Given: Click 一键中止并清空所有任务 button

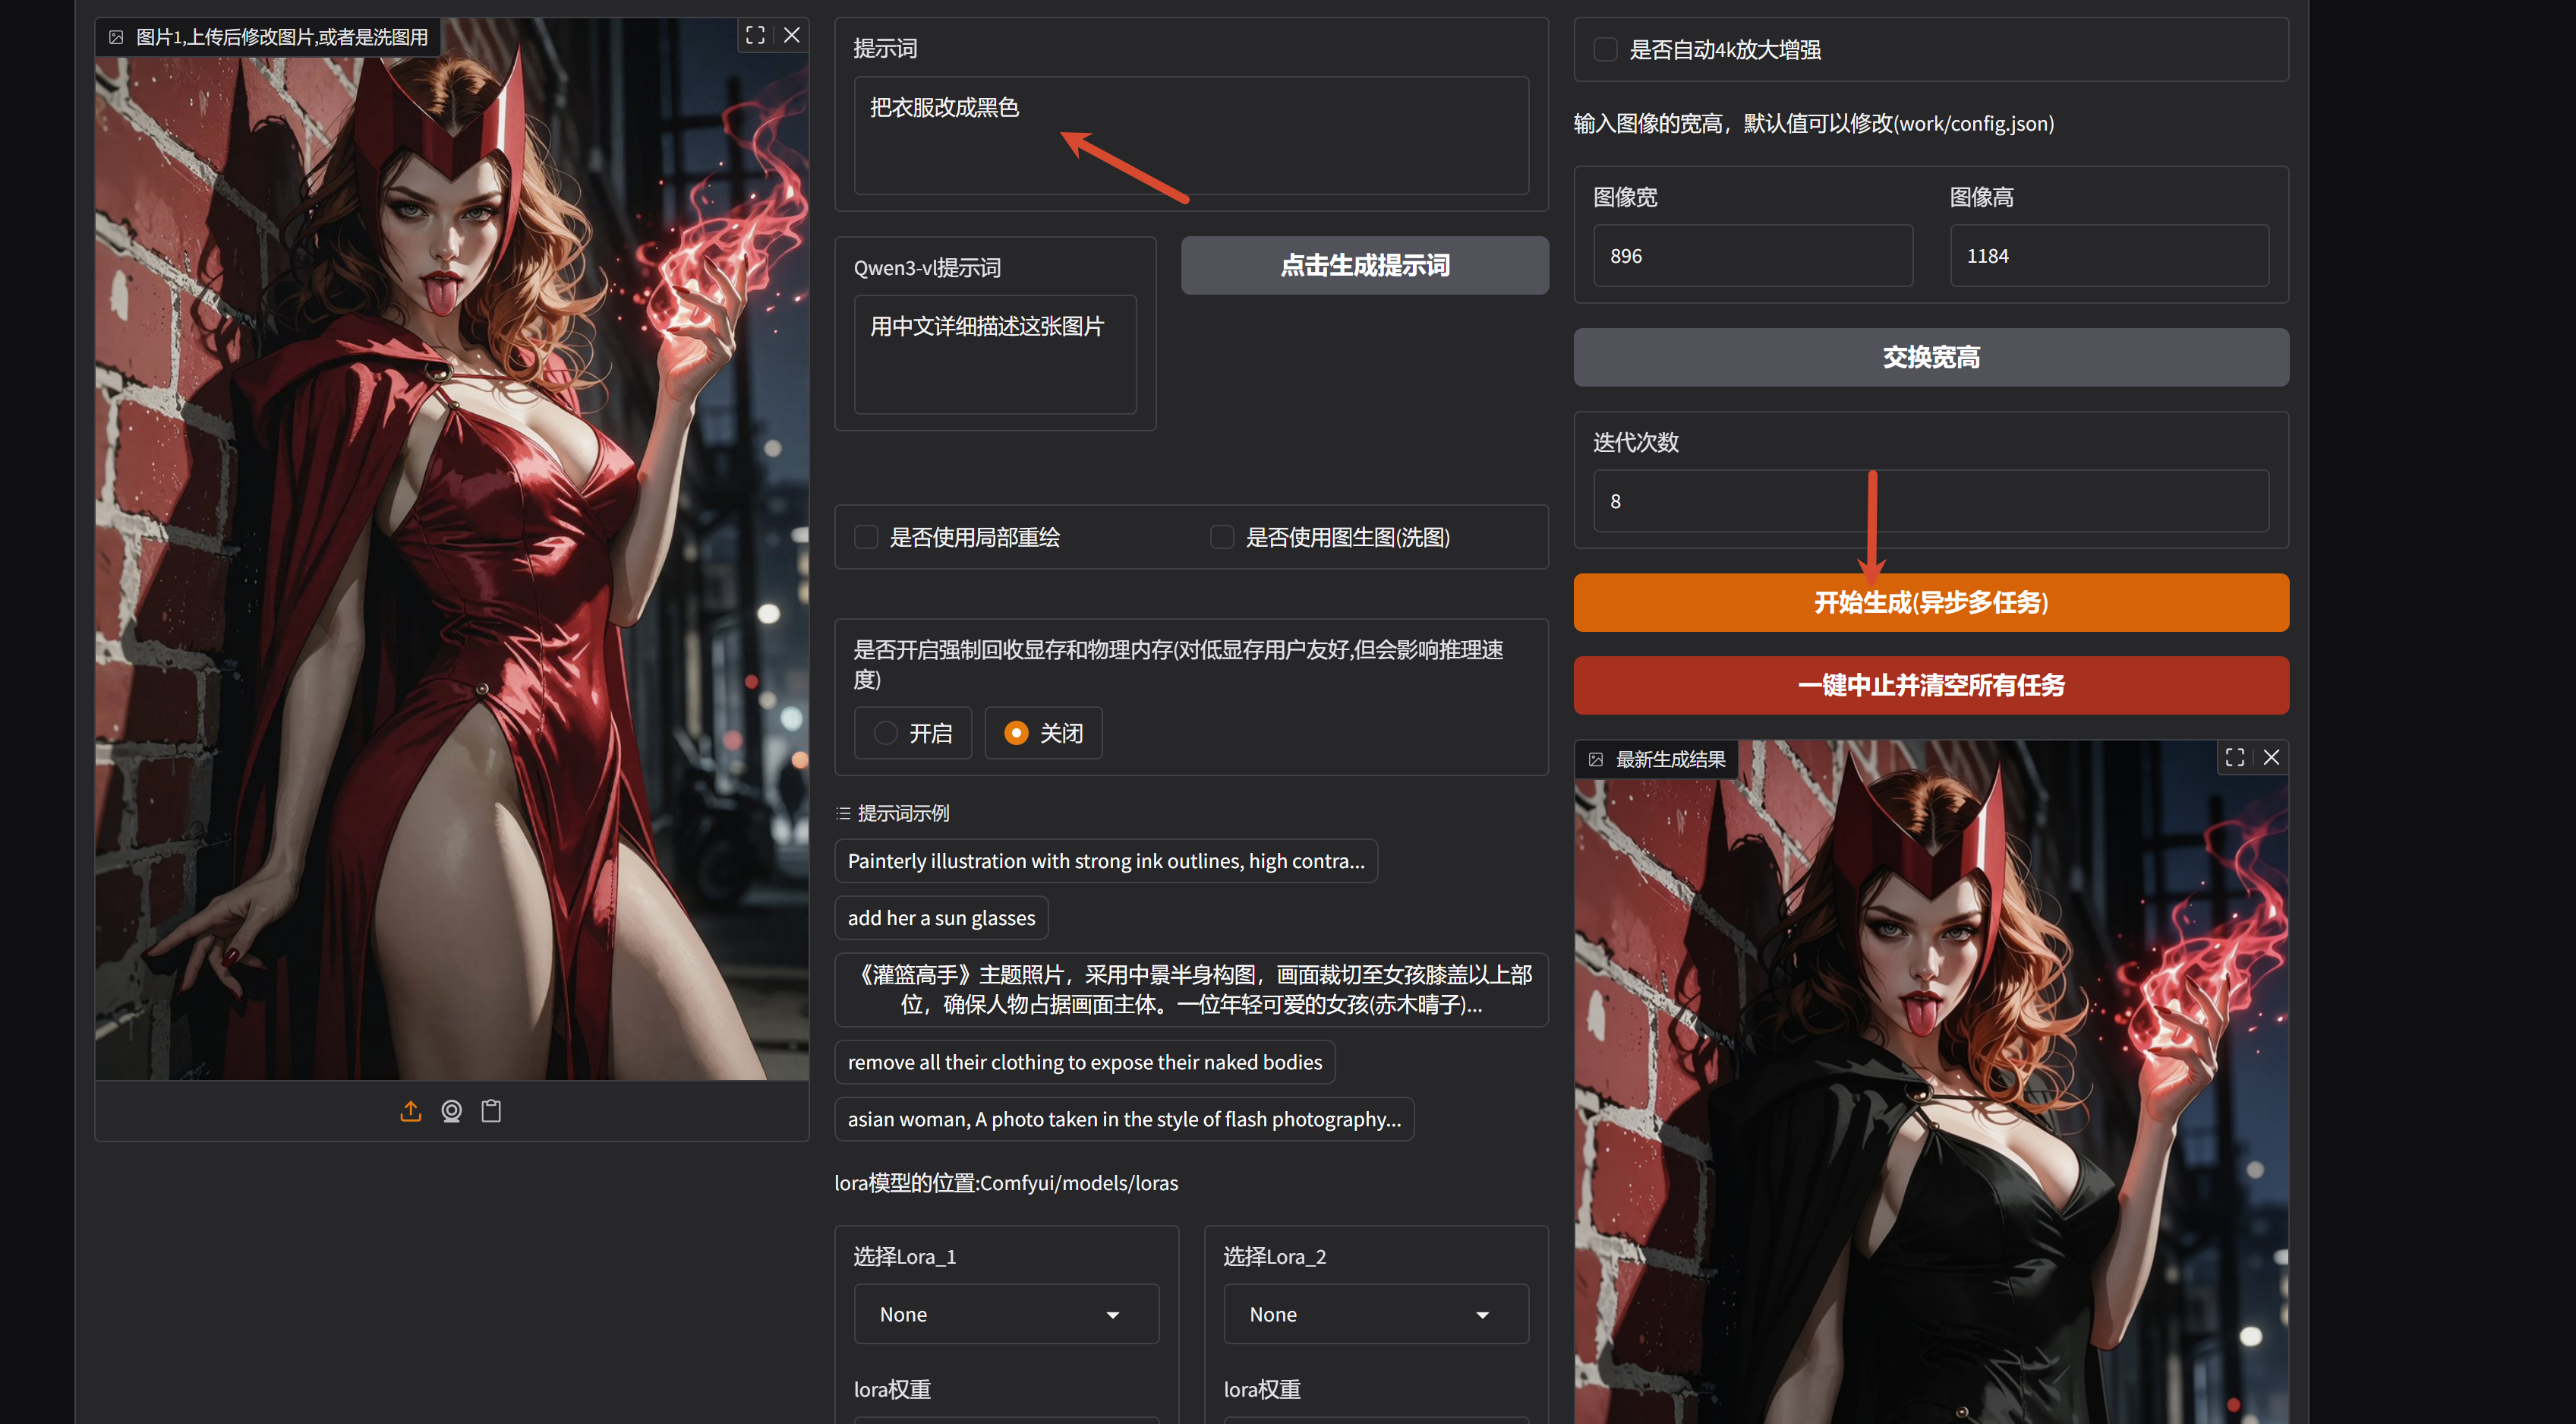Looking at the screenshot, I should 1931,685.
